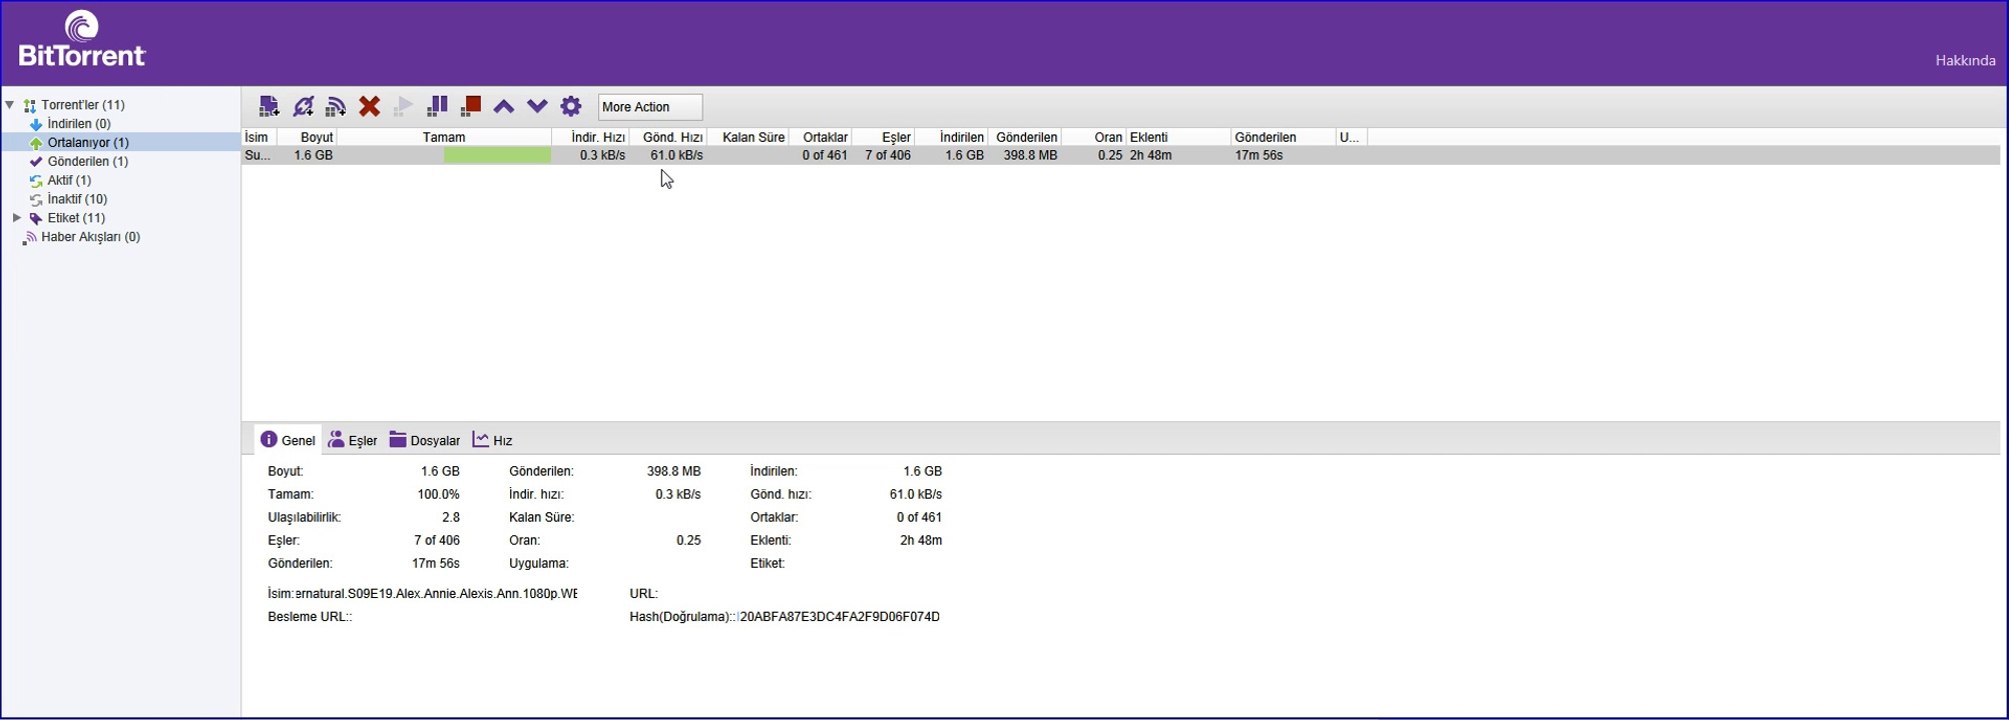Click "61.0 kB/s" beside Gönd. hızı: in details
The height and width of the screenshot is (720, 2009).
[916, 494]
